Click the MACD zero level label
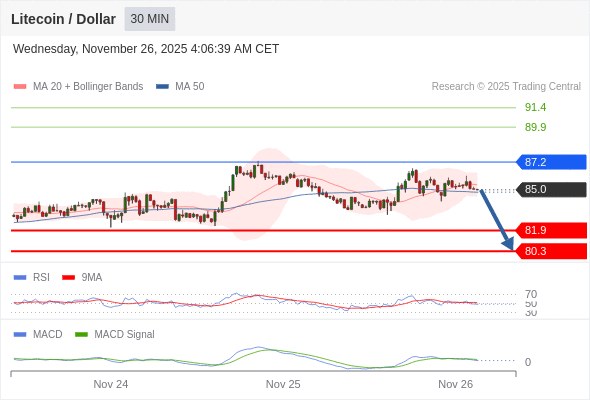This screenshot has width=590, height=400. pyautogui.click(x=528, y=362)
